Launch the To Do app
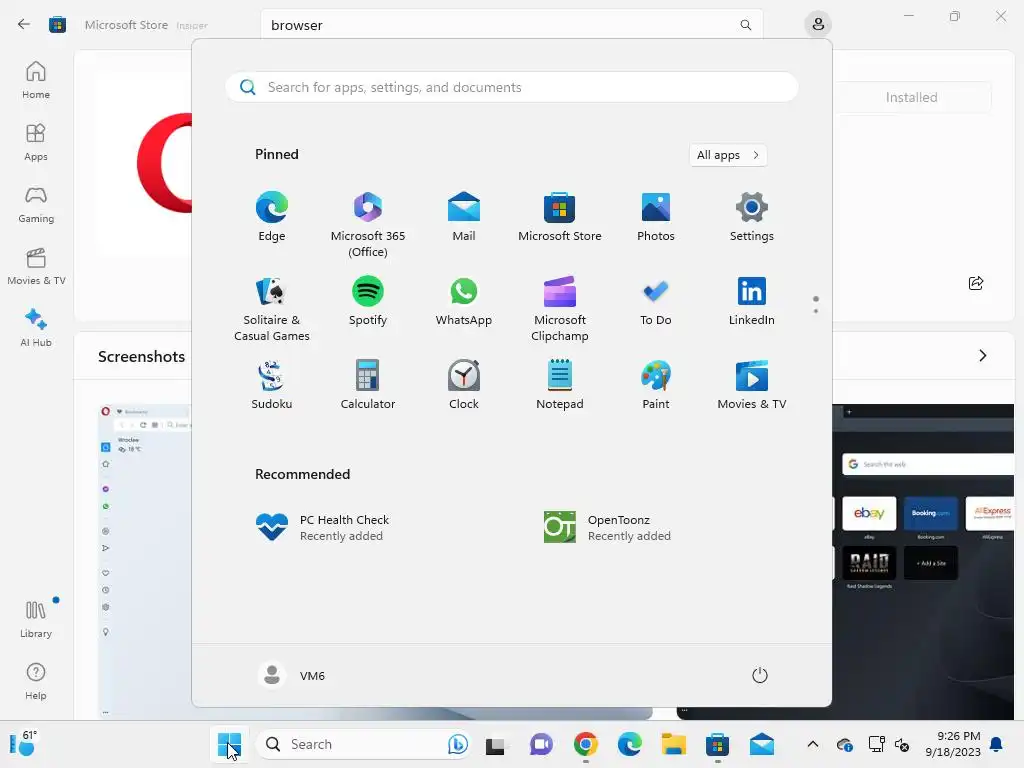The height and width of the screenshot is (768, 1024). click(x=656, y=302)
